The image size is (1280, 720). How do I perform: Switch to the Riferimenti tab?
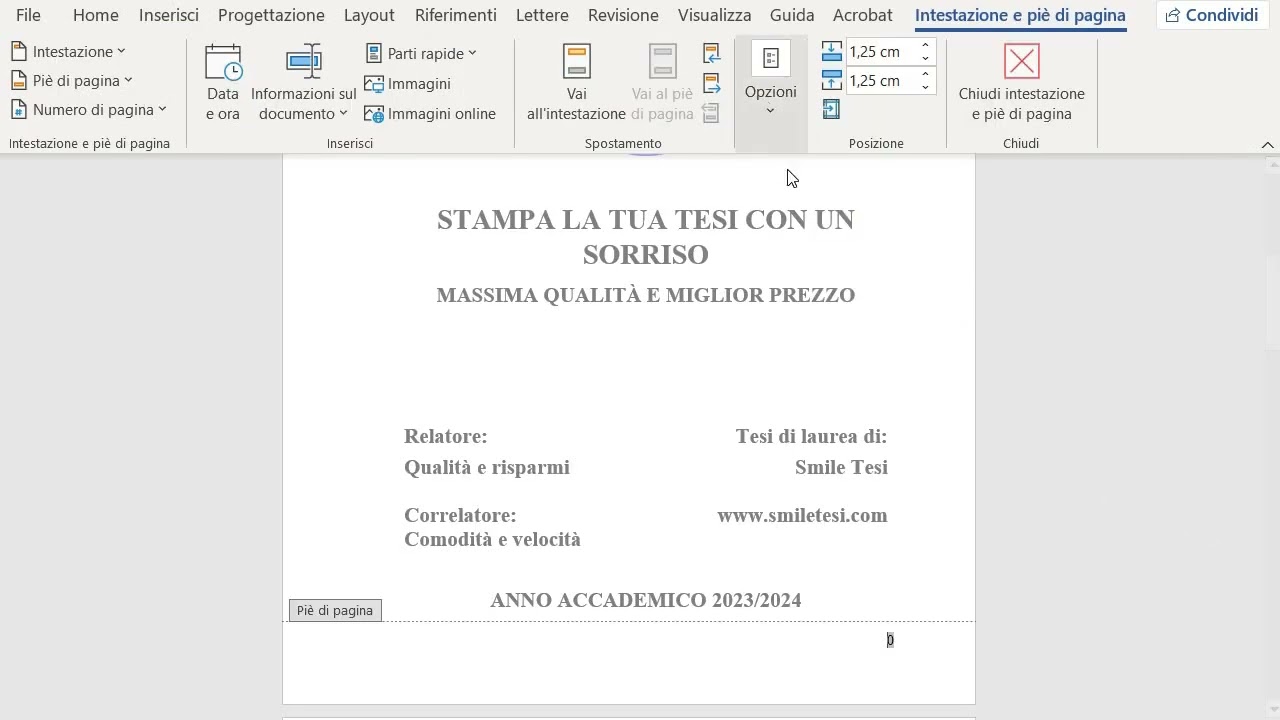coord(456,15)
